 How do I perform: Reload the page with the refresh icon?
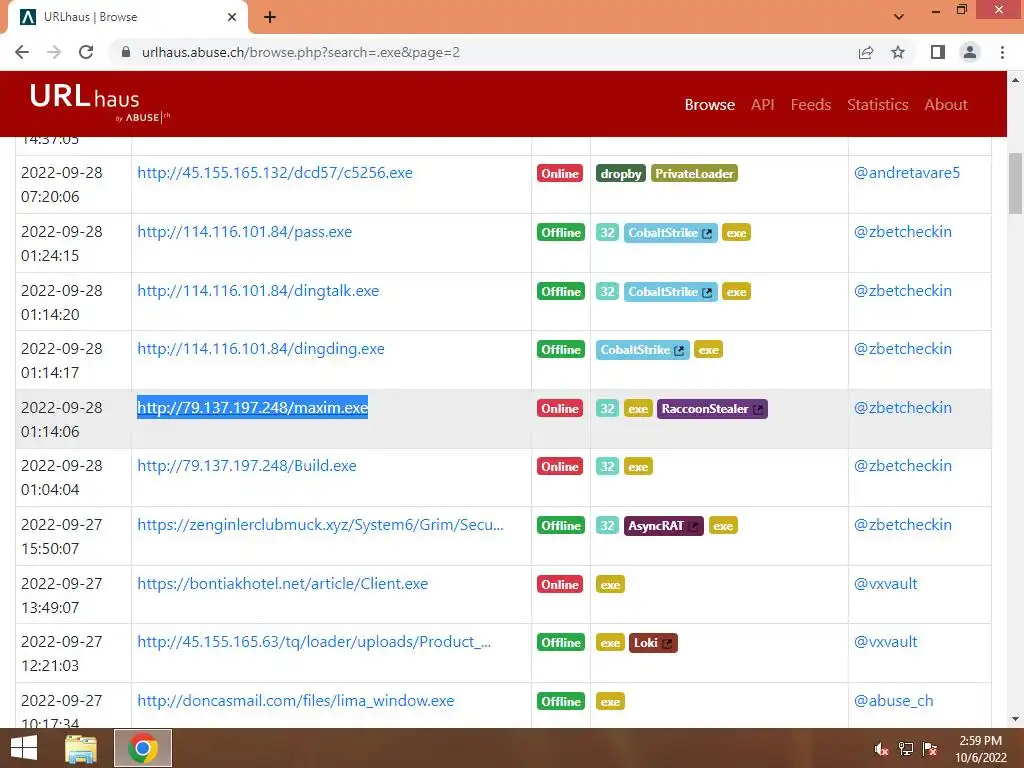point(86,52)
